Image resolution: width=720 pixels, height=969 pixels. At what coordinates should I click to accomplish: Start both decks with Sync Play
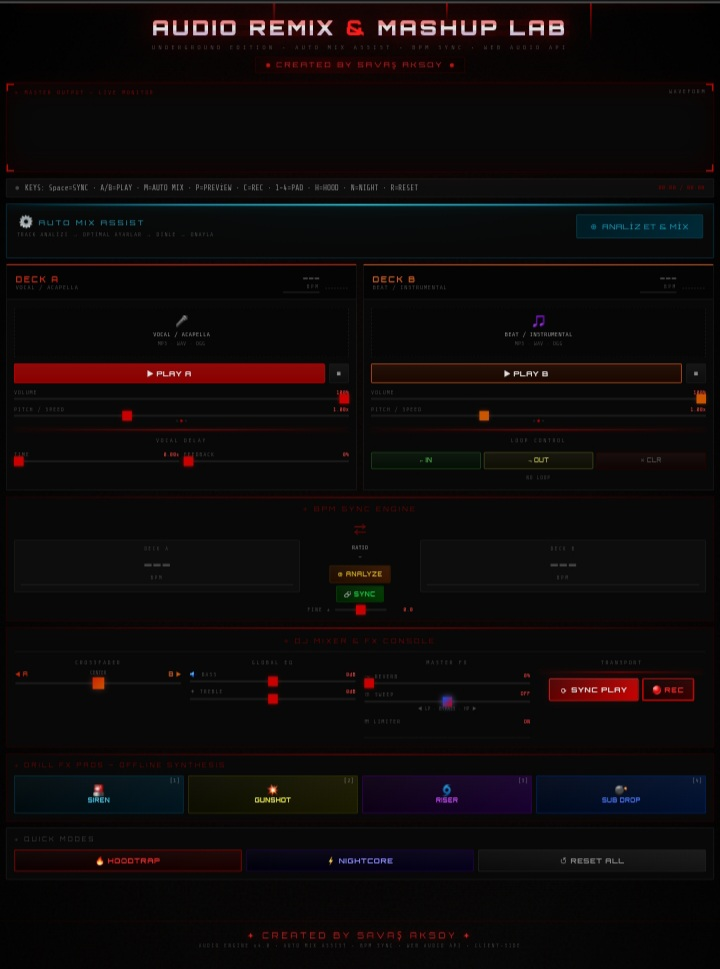pos(593,690)
